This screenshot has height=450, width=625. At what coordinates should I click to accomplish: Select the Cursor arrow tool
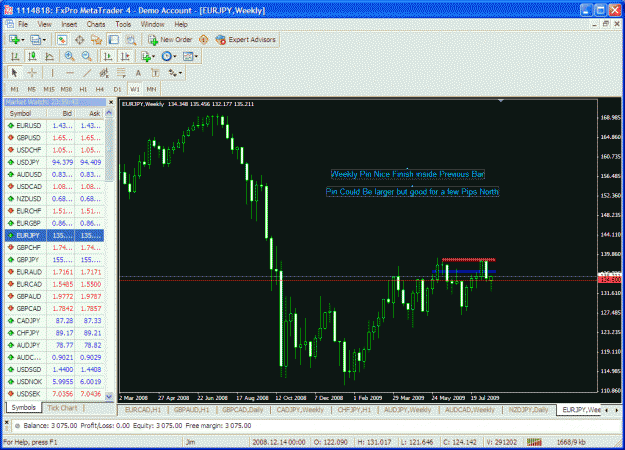point(15,73)
